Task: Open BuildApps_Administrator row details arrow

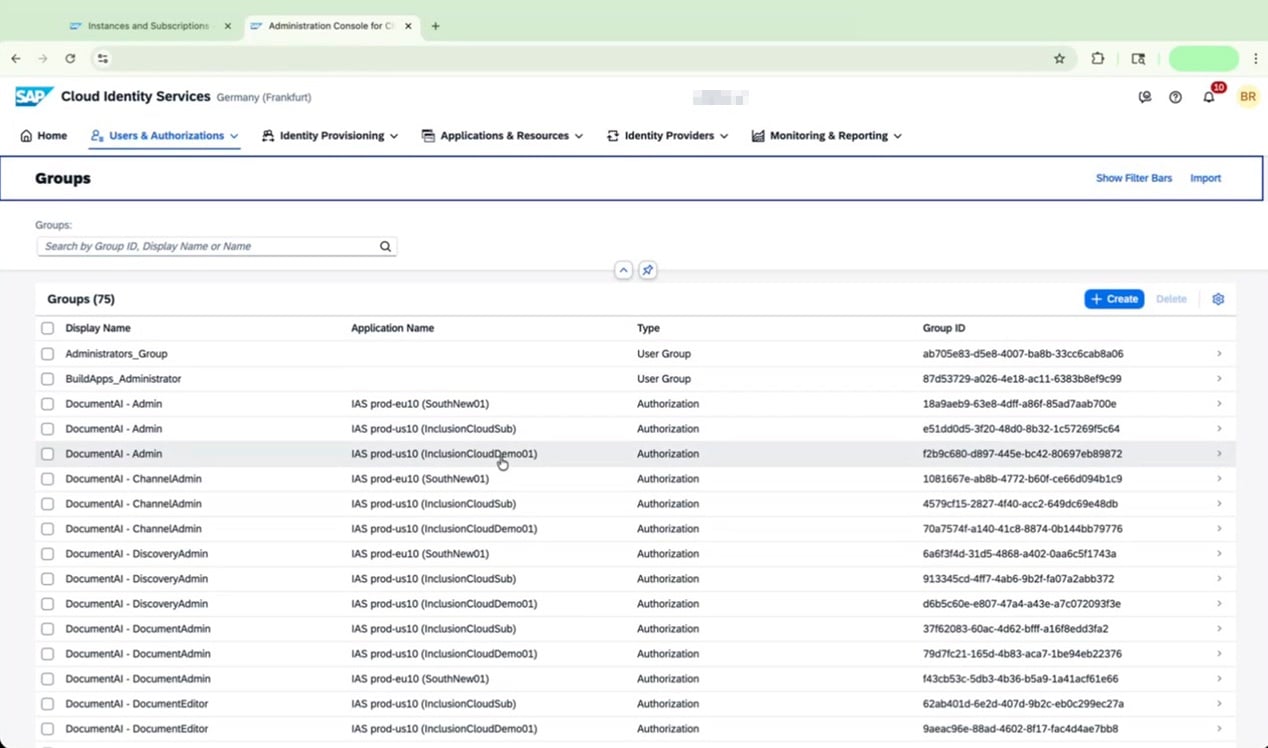Action: [x=1219, y=379]
